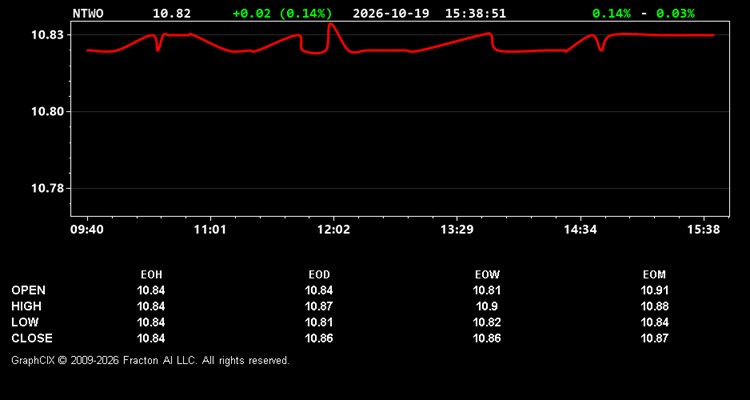
Task: Select the EOH CLOSE value 10.84
Action: [x=151, y=338]
